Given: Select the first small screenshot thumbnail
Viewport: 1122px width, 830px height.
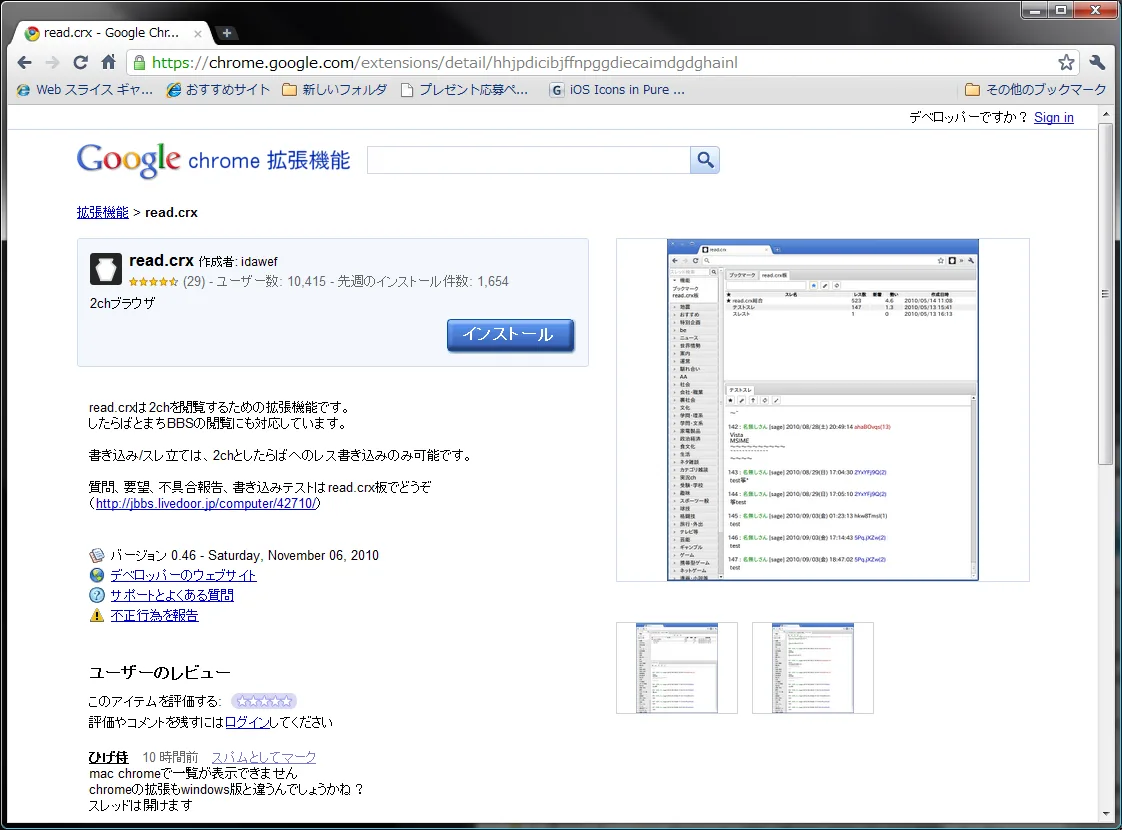Looking at the screenshot, I should (677, 668).
